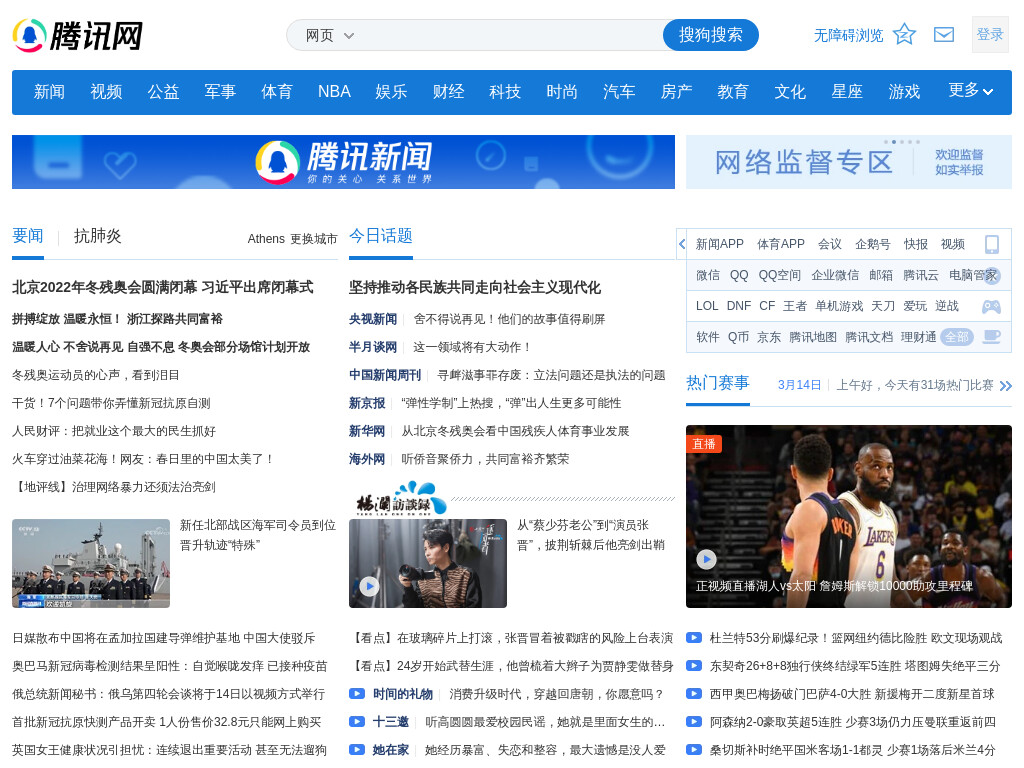This screenshot has width=1024, height=768.
Task: Open NBA in navigation bar
Action: click(334, 91)
